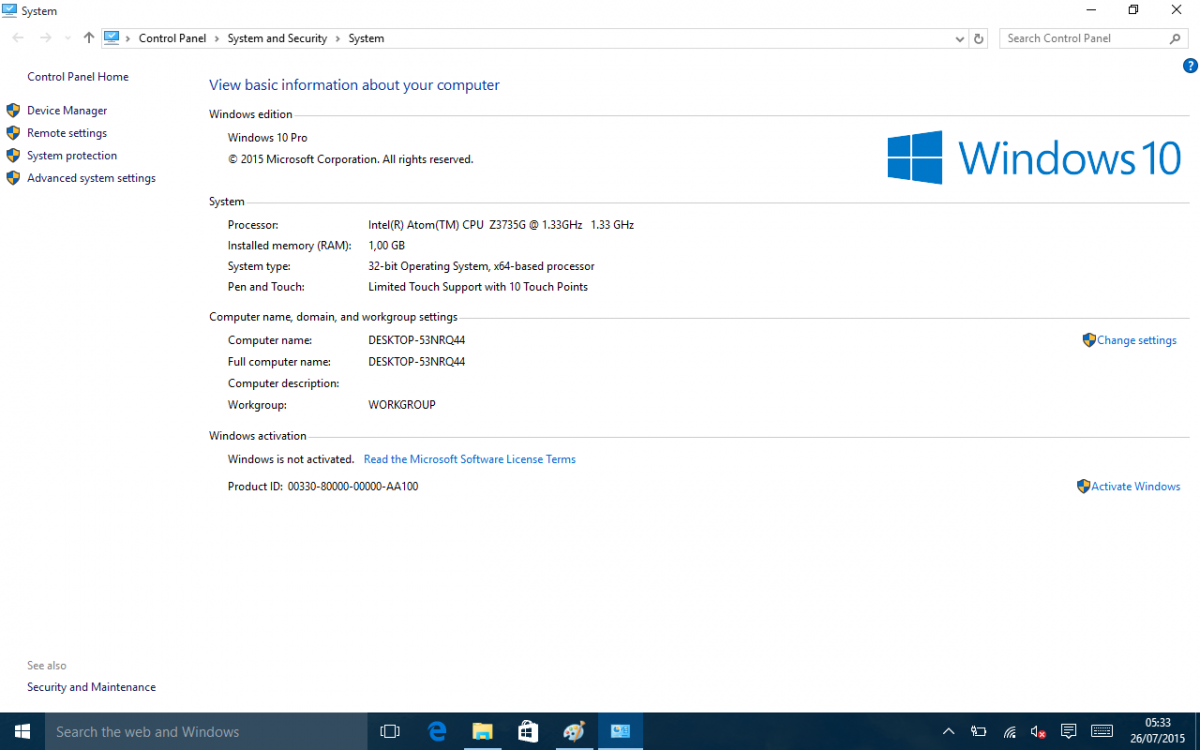Click the installed memory value 1,00 GB

click(386, 245)
